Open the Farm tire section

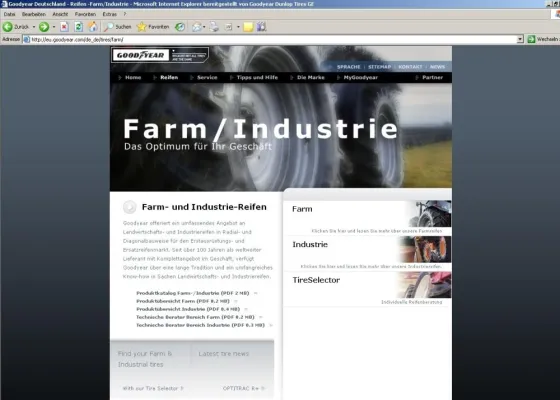tap(302, 209)
